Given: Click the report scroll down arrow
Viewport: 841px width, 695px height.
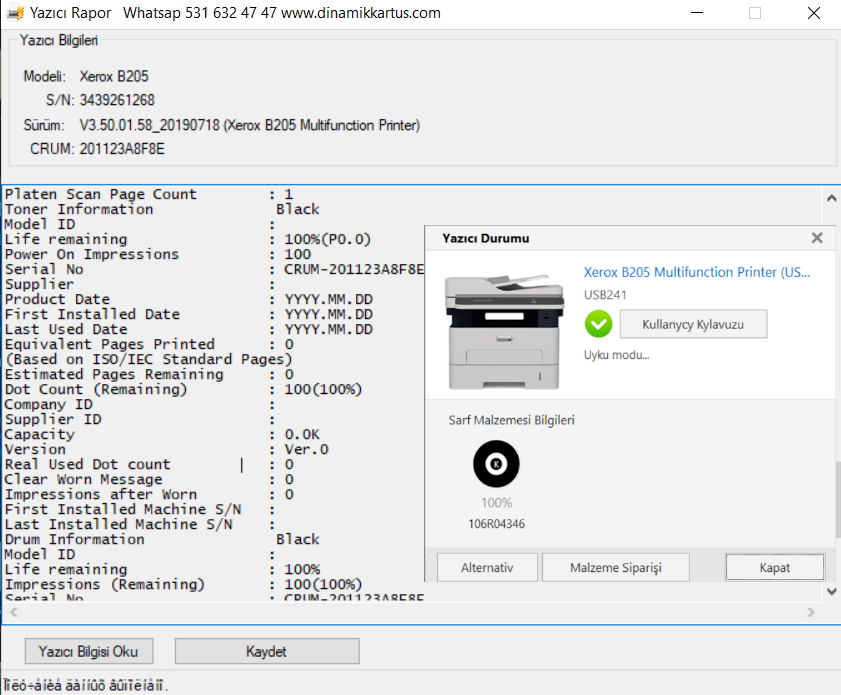Looking at the screenshot, I should click(831, 592).
